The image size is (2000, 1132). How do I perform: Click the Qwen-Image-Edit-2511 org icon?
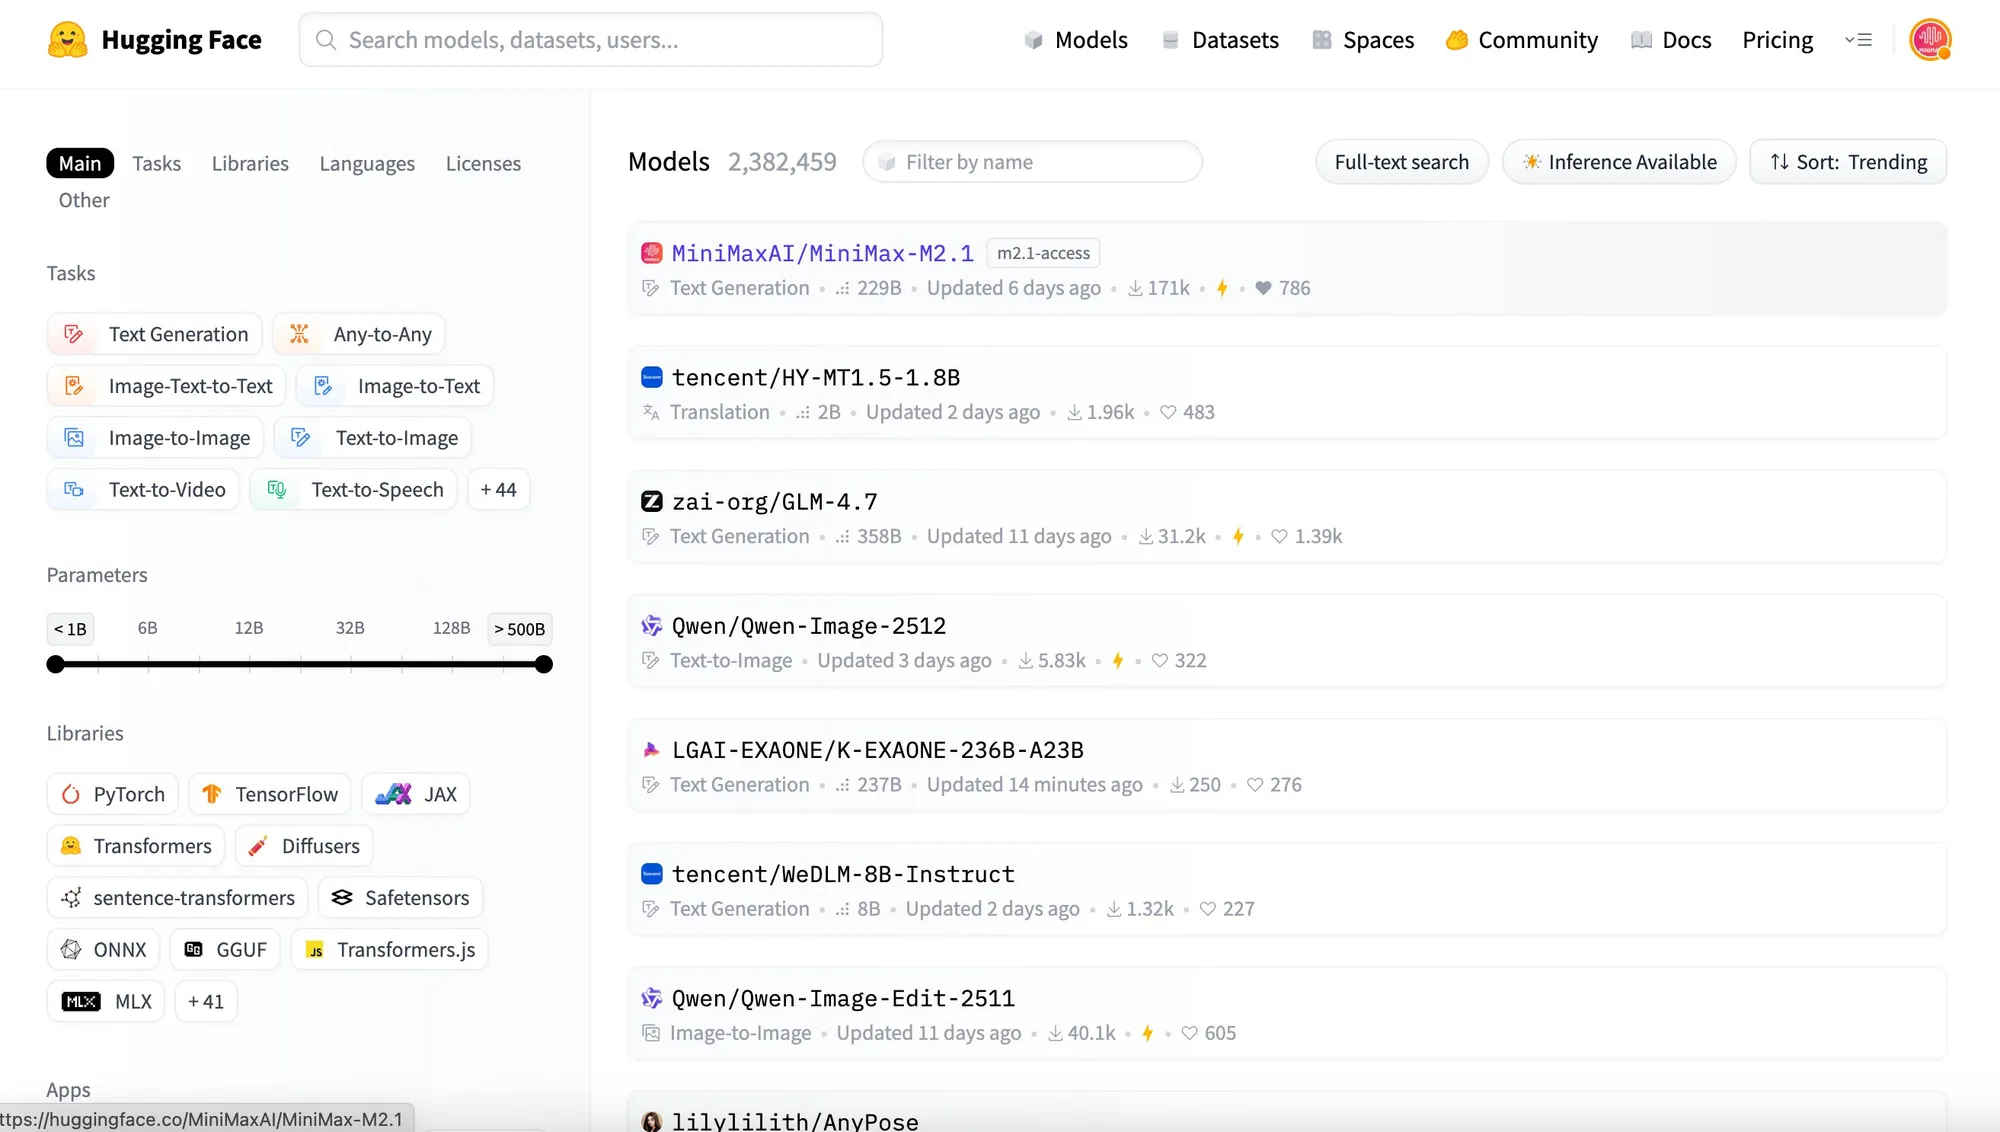651,998
